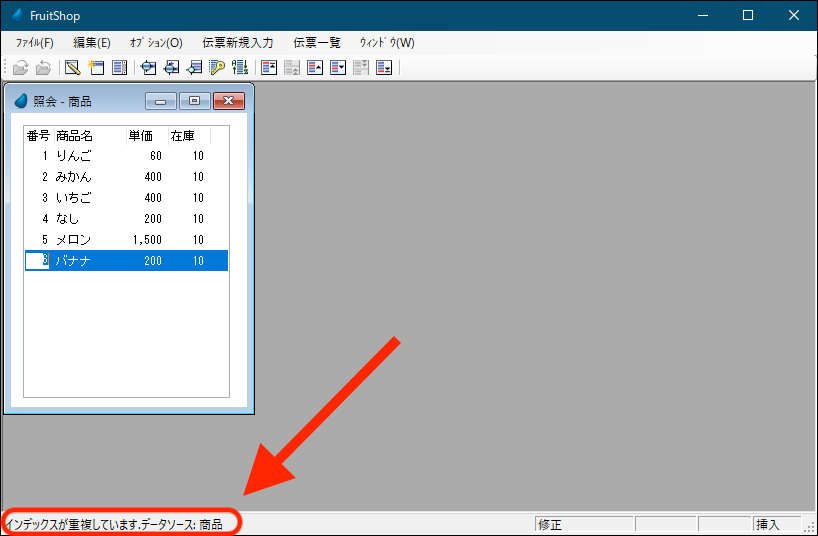Click the previous record up-arrow icon
Image resolution: width=818 pixels, height=536 pixels.
coord(315,68)
